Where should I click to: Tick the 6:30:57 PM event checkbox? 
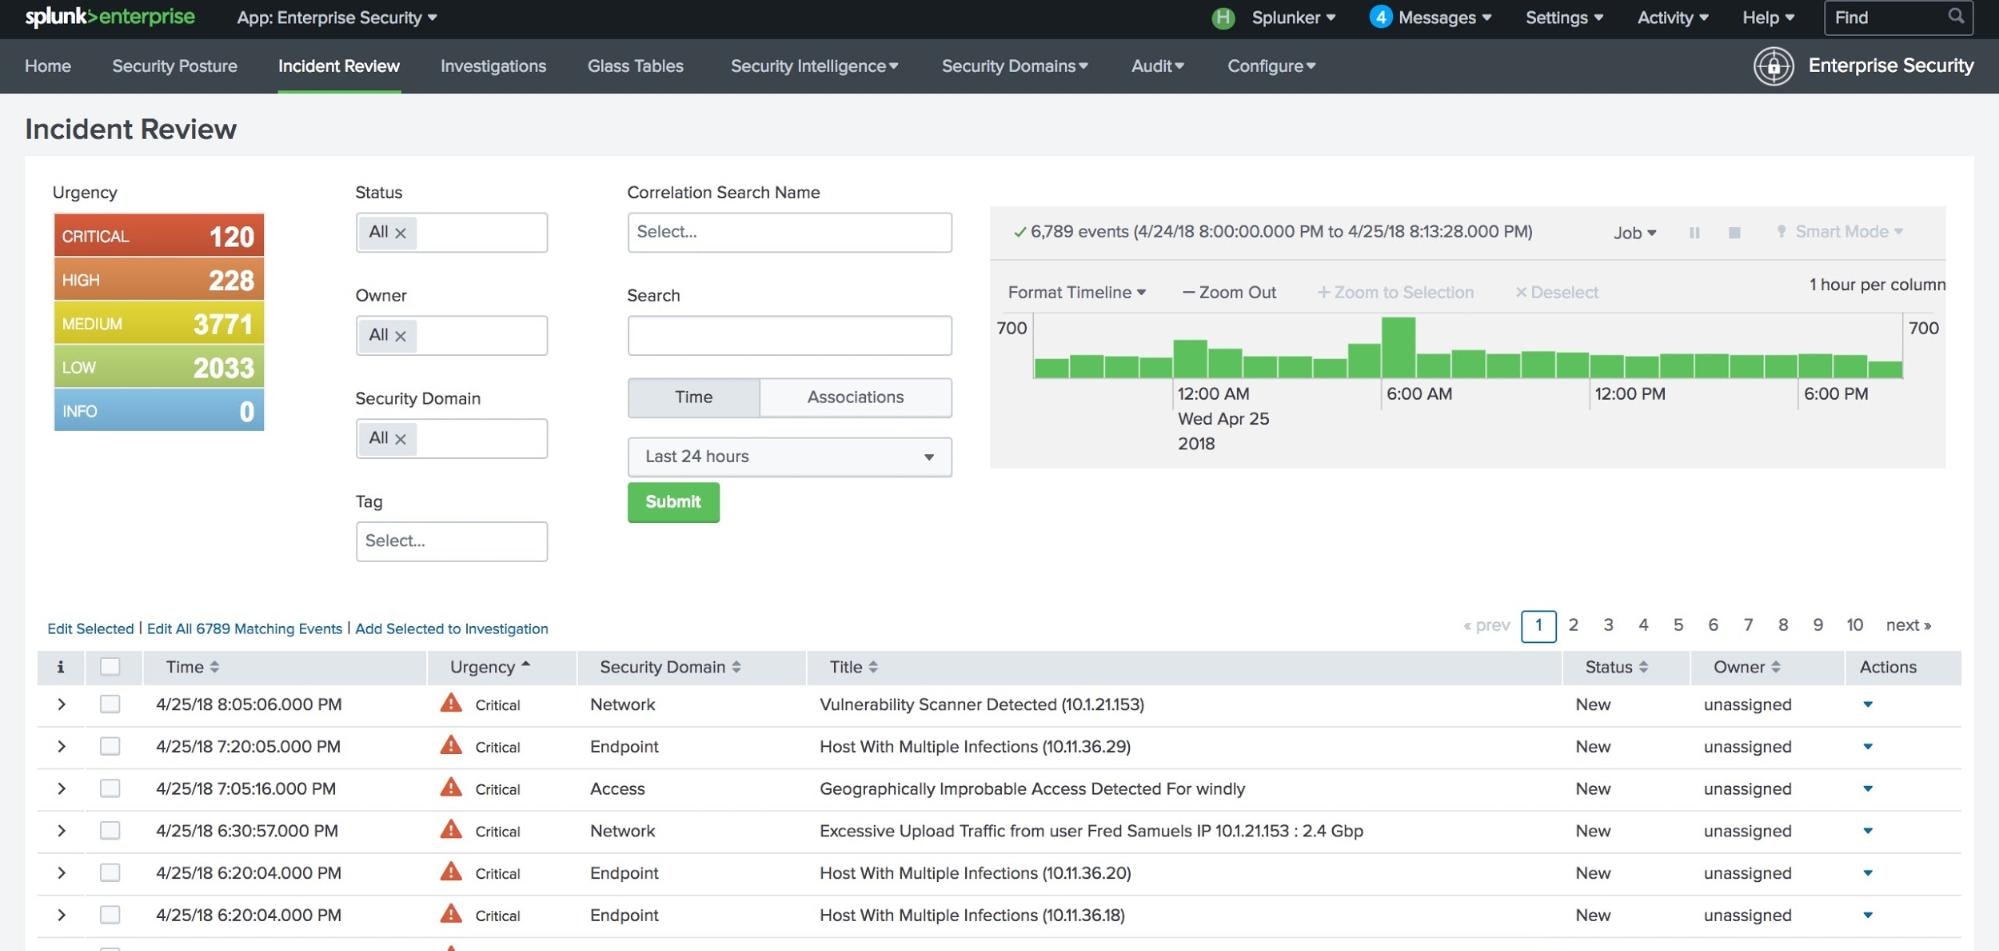[x=110, y=830]
